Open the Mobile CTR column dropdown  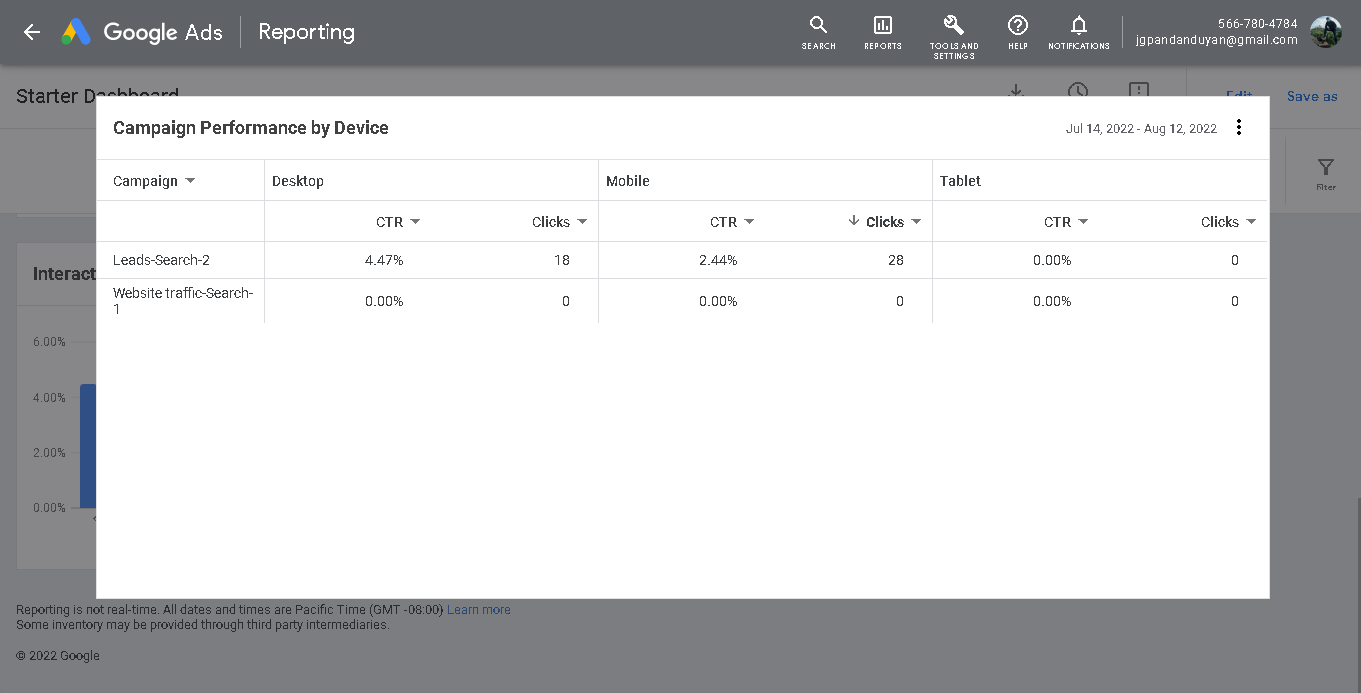click(749, 222)
